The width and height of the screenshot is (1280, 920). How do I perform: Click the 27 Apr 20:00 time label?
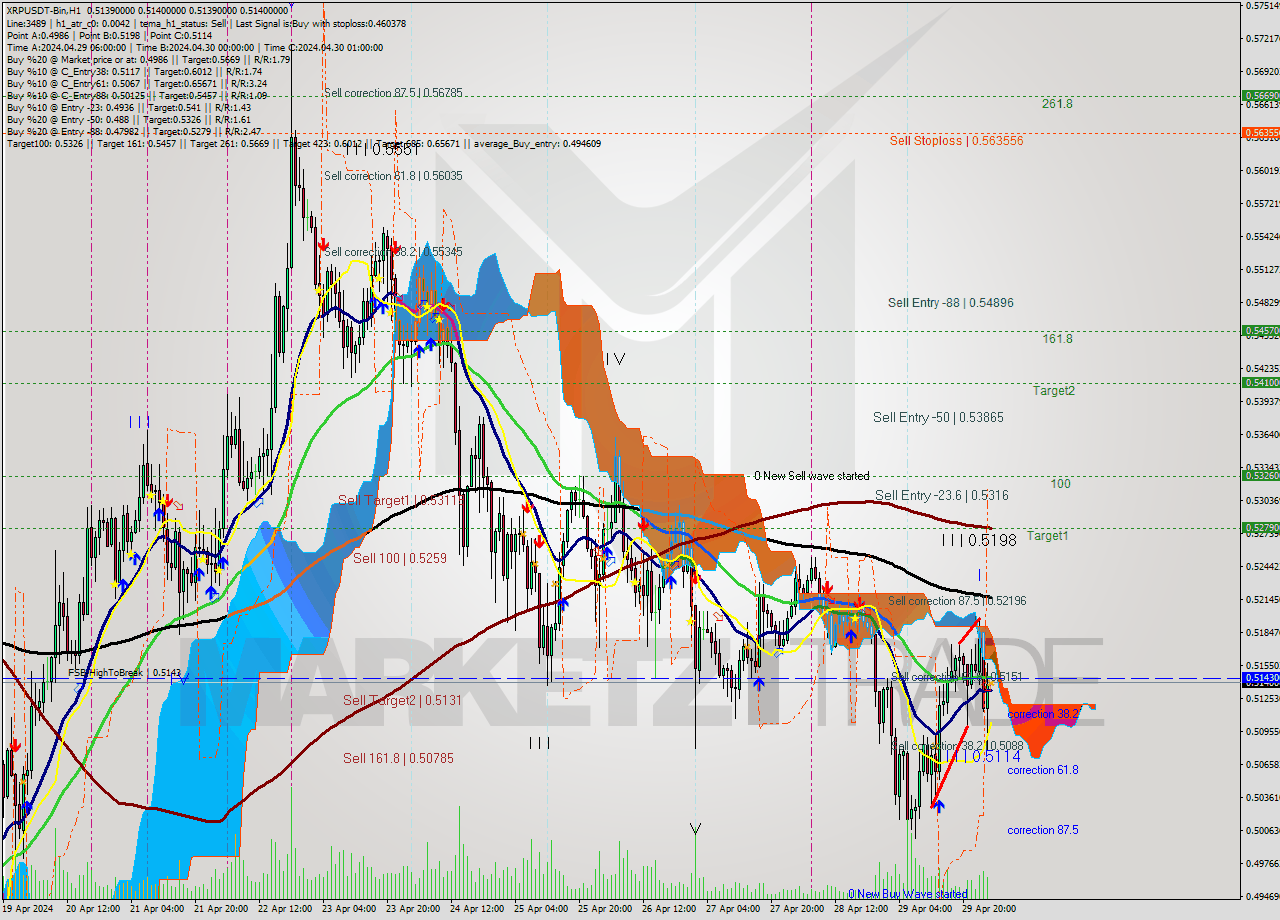(x=798, y=910)
